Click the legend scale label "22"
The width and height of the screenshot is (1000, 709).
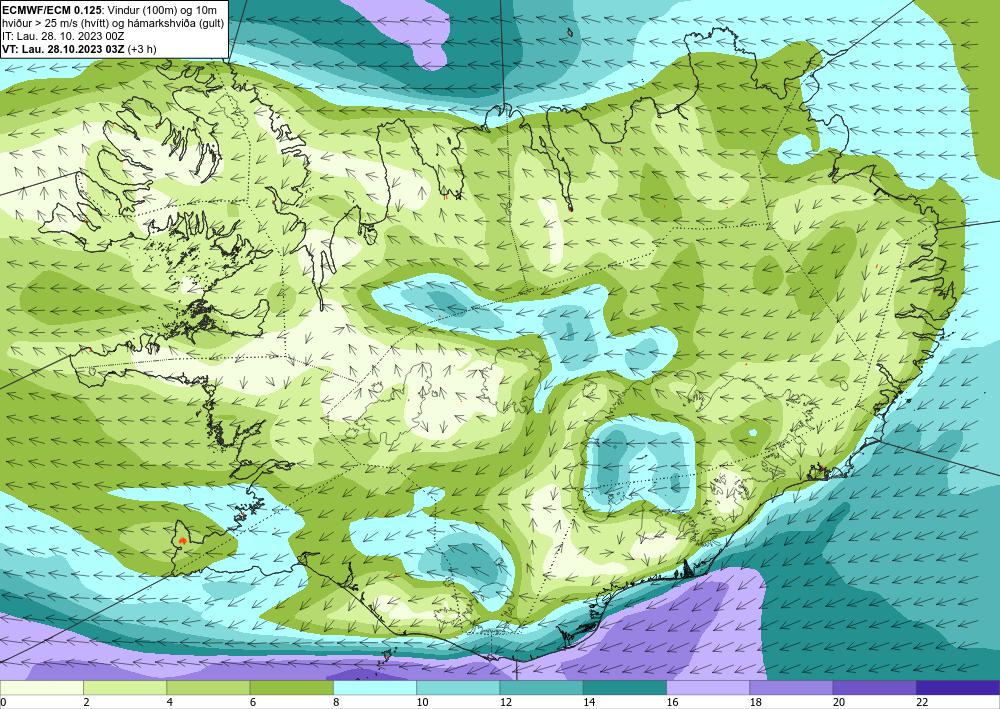(922, 702)
